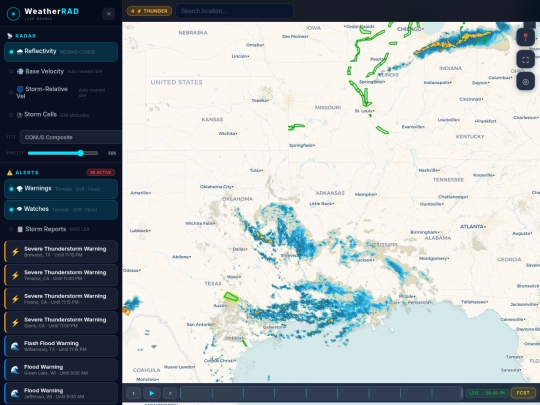
Task: Close the WeatherRAD sidebar panel
Action: 108,14
